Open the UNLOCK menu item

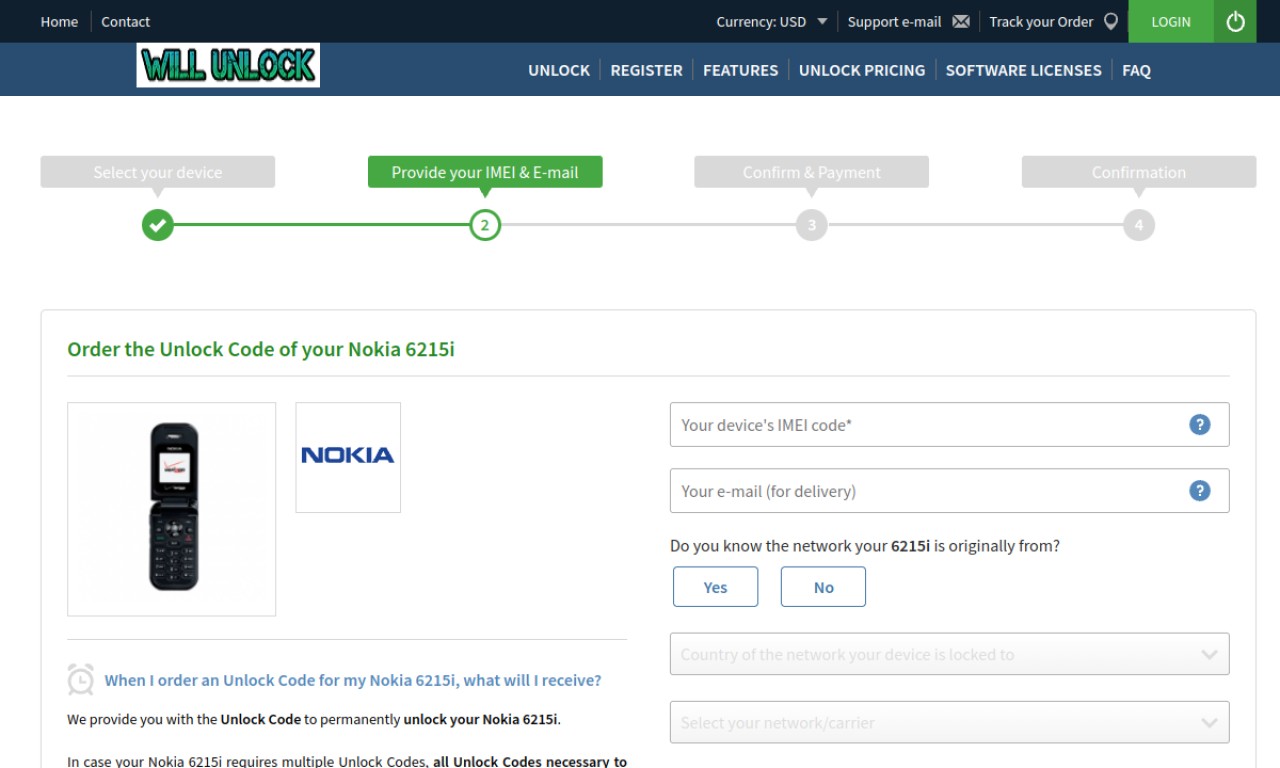pyautogui.click(x=559, y=70)
